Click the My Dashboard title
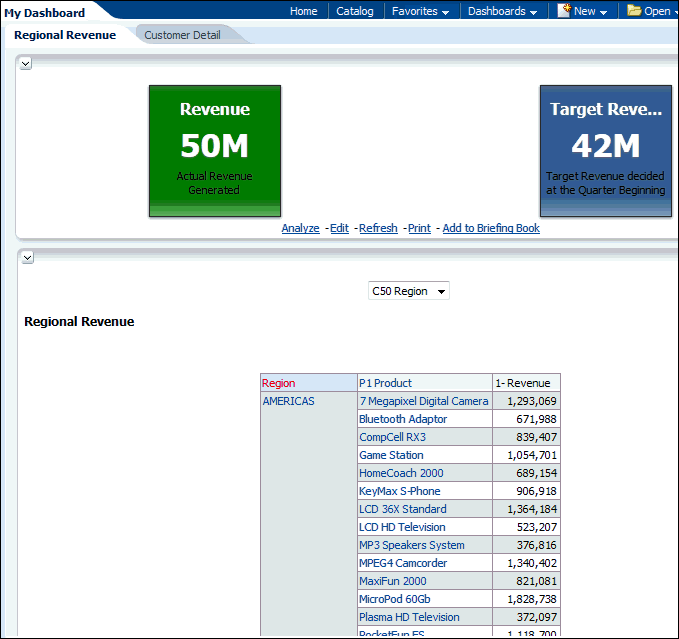Image resolution: width=679 pixels, height=639 pixels. tap(45, 13)
